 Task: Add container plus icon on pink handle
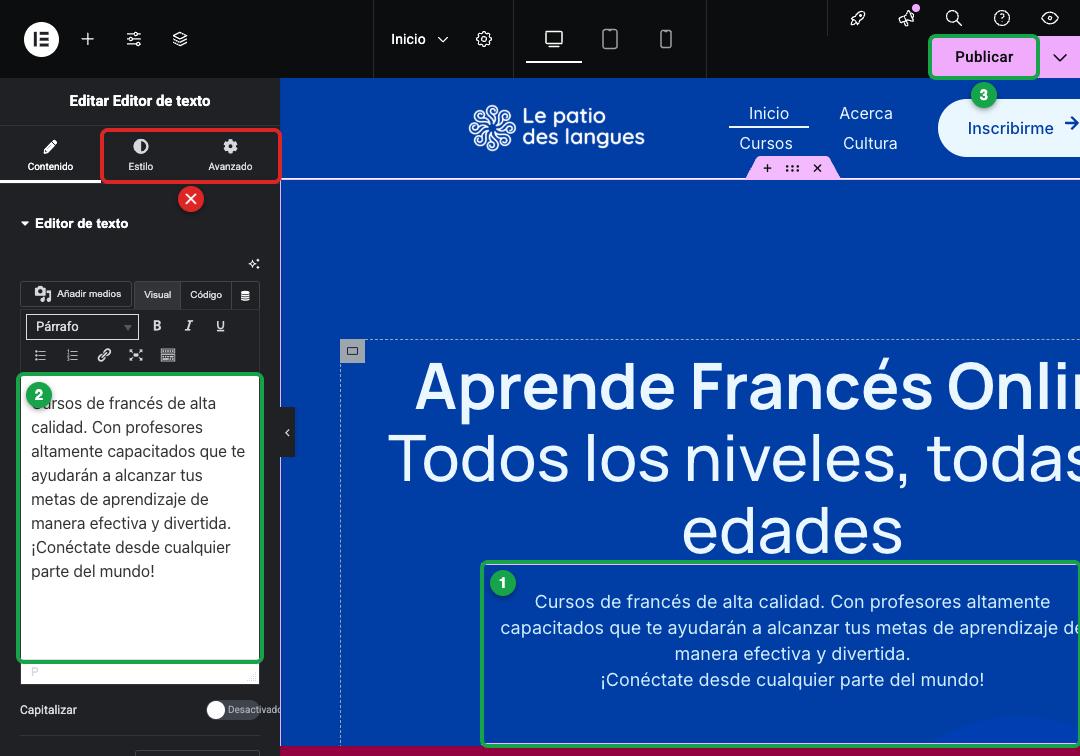pyautogui.click(x=767, y=168)
